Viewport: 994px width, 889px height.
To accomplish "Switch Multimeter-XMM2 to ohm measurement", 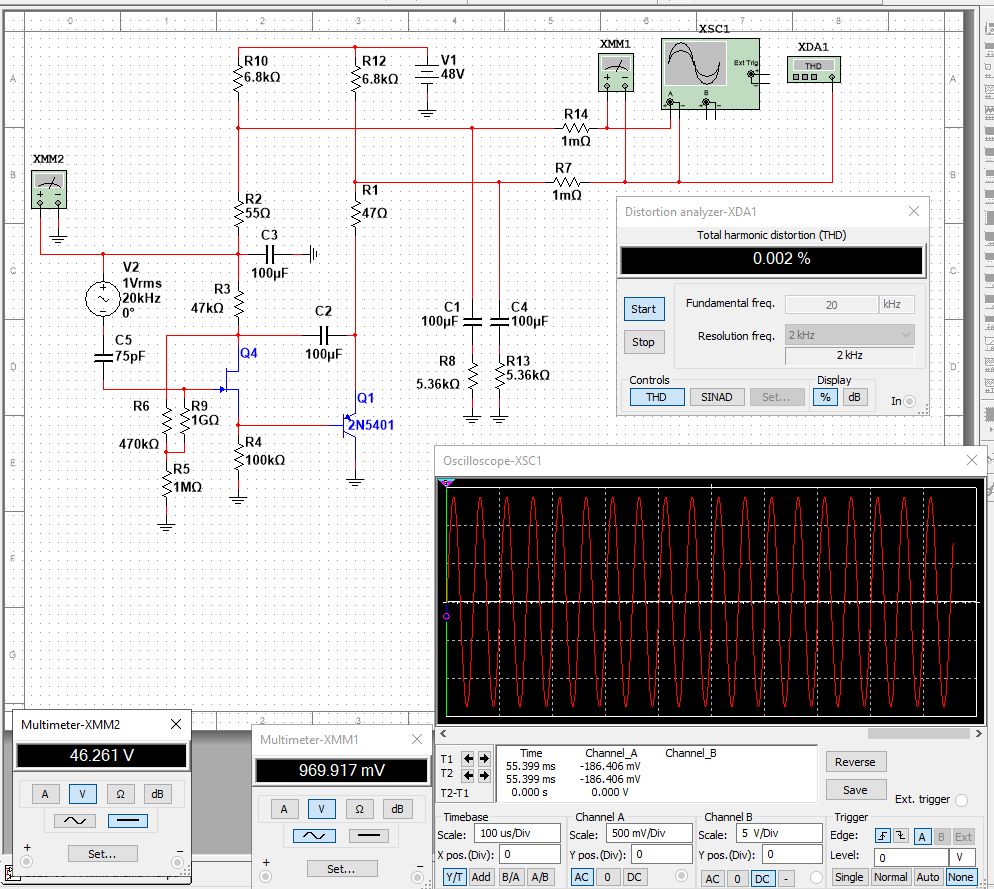I will click(x=120, y=794).
